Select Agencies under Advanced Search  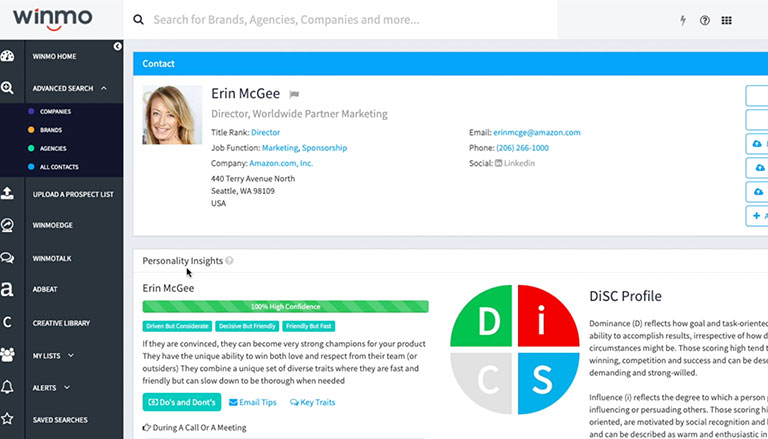click(x=53, y=148)
